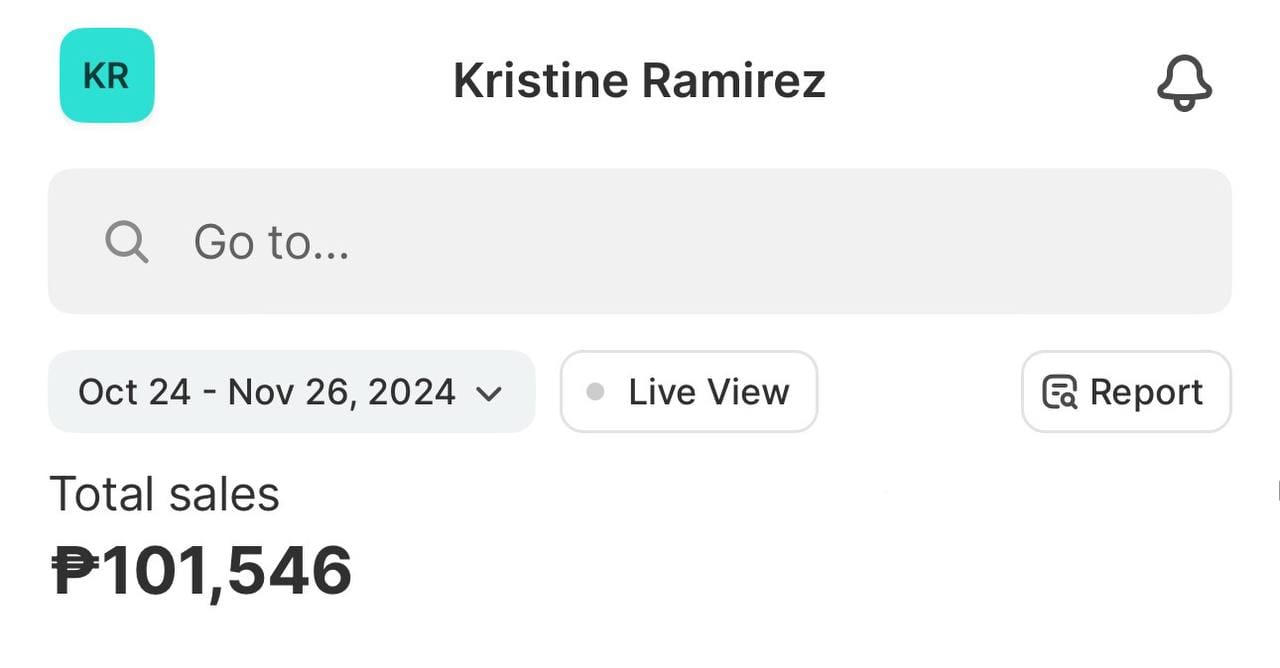Open the Total sales metric label

pyautogui.click(x=164, y=494)
